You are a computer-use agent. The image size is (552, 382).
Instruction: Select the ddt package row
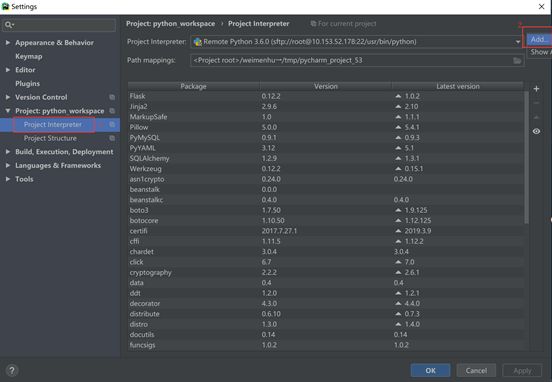coord(326,293)
